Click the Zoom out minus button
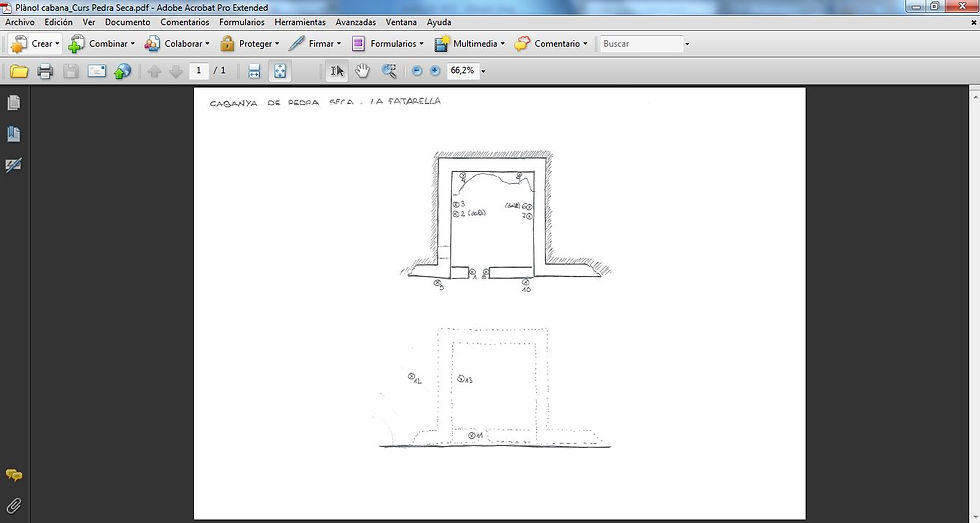Image resolution: width=980 pixels, height=523 pixels. [x=418, y=71]
